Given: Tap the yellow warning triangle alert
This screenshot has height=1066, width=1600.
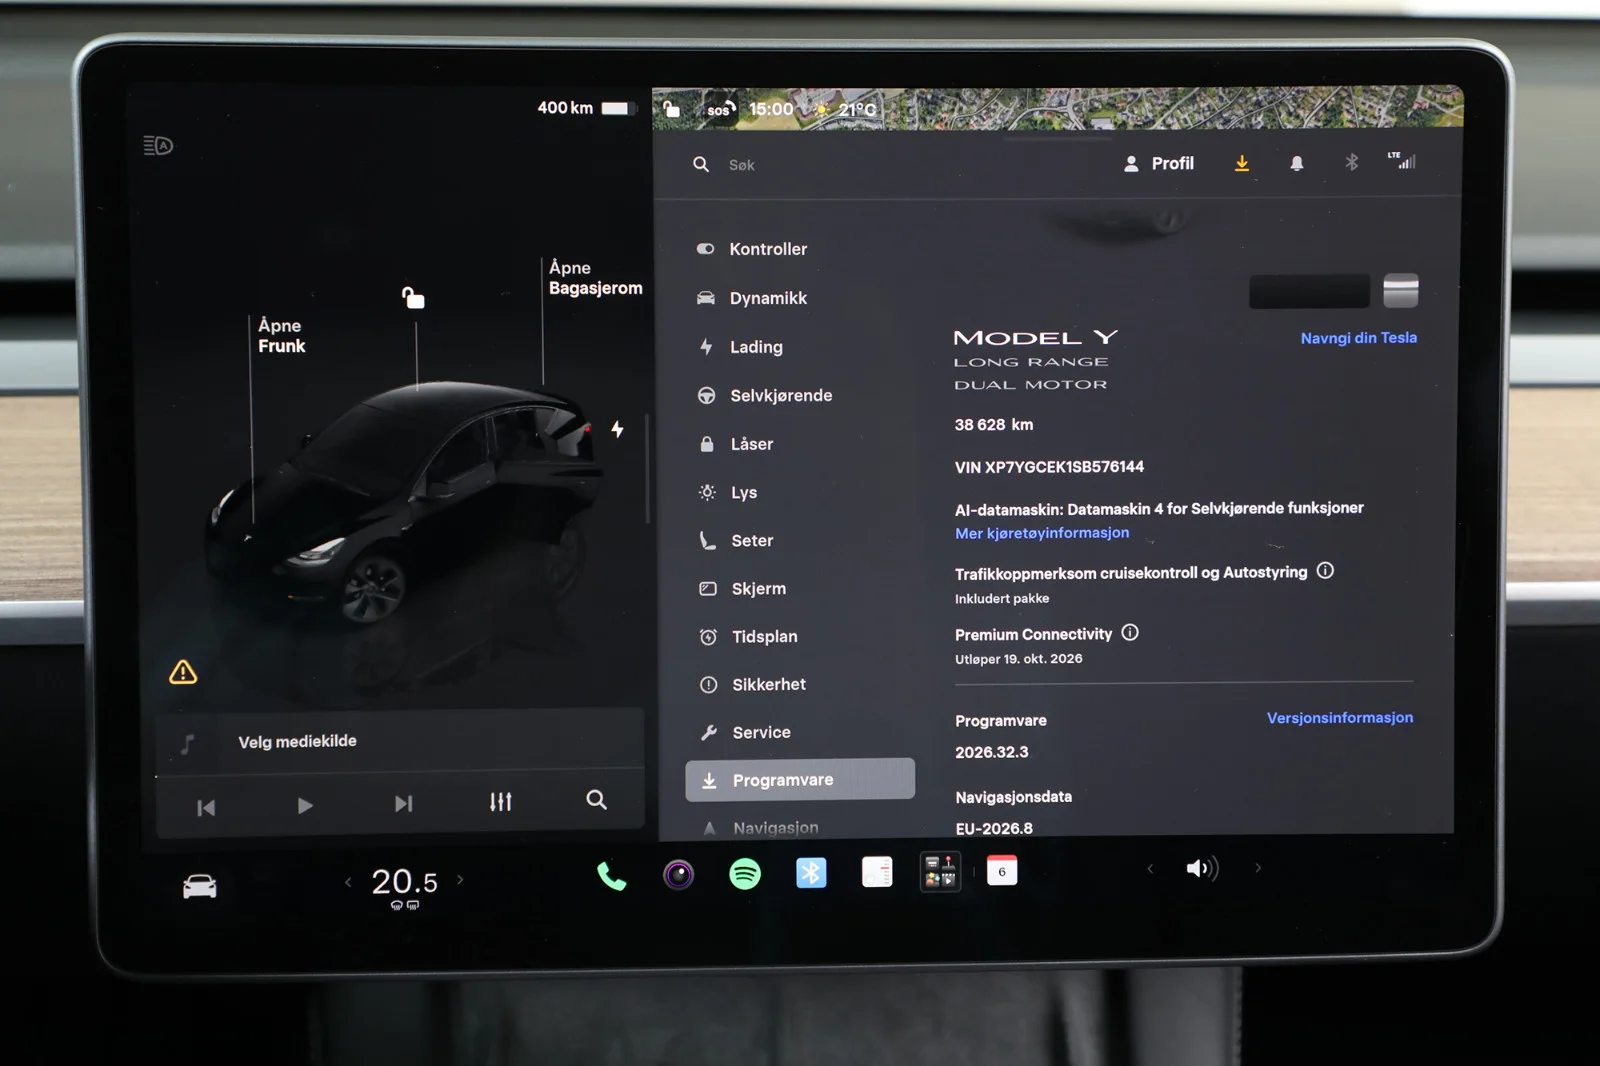Looking at the screenshot, I should 183,672.
